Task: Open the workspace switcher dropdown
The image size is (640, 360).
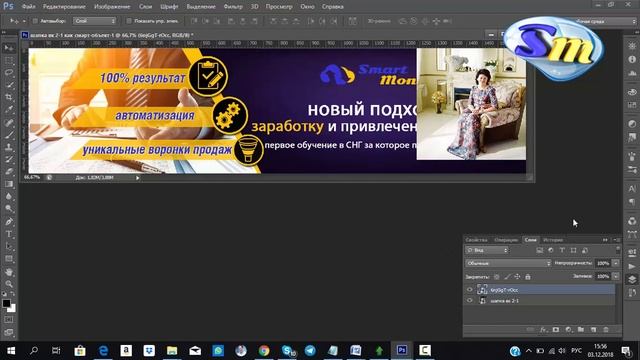Action: coord(605,21)
